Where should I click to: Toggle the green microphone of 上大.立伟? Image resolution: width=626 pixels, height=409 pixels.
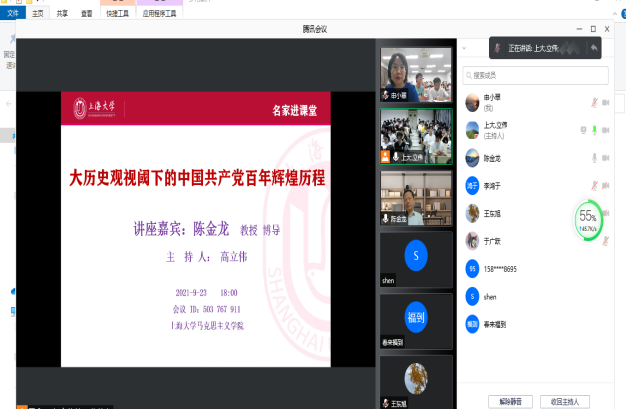click(x=594, y=130)
